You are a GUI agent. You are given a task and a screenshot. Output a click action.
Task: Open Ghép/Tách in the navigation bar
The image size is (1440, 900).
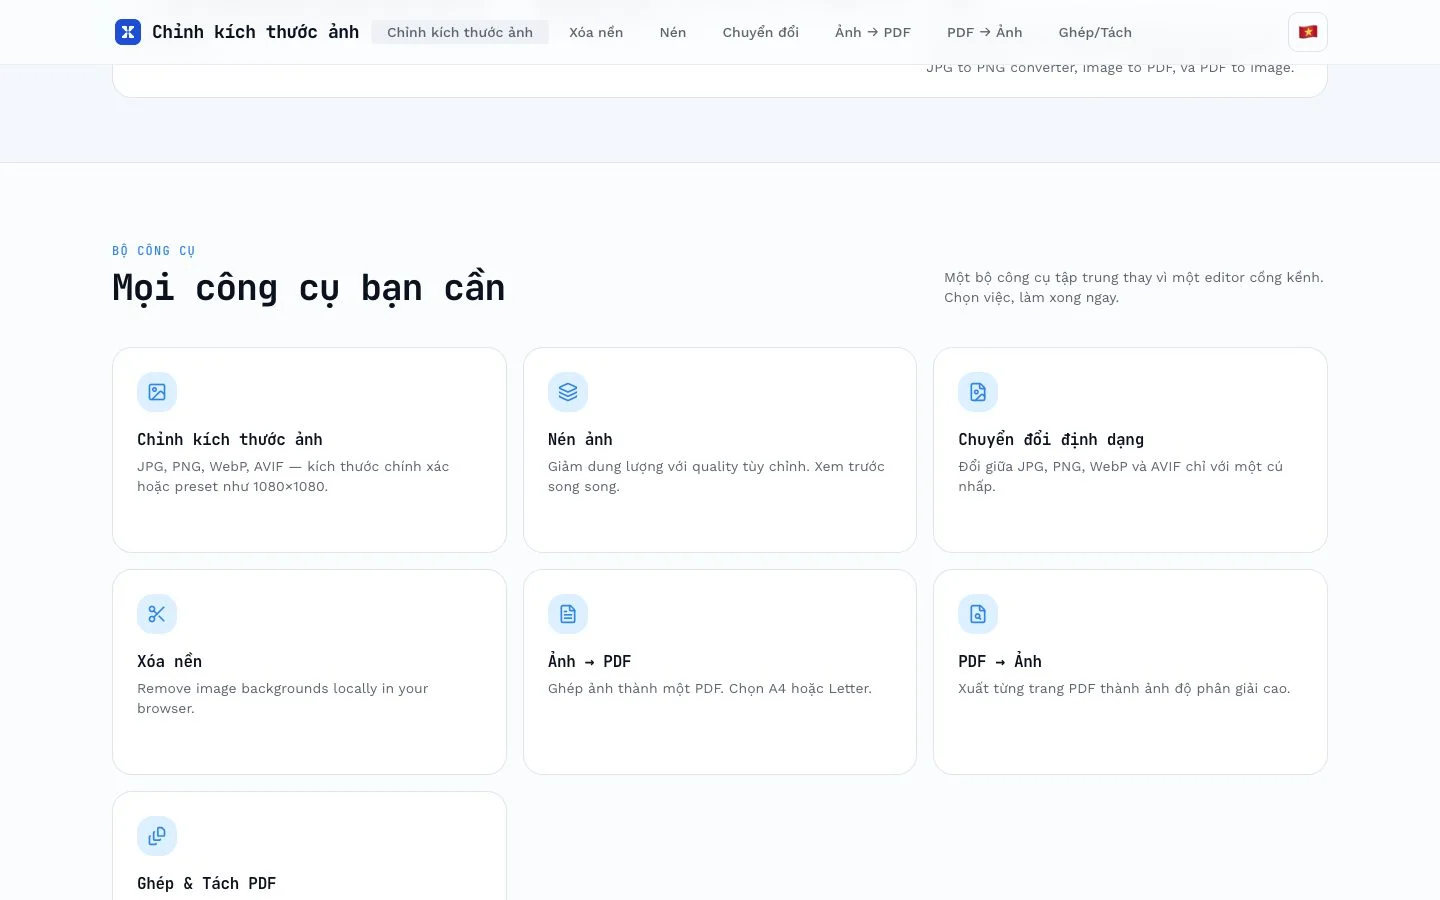[1095, 32]
